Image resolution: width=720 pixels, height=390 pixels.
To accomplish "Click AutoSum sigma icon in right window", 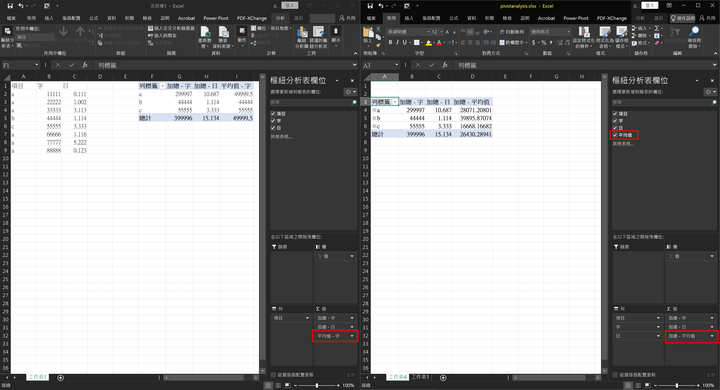I will (x=658, y=28).
